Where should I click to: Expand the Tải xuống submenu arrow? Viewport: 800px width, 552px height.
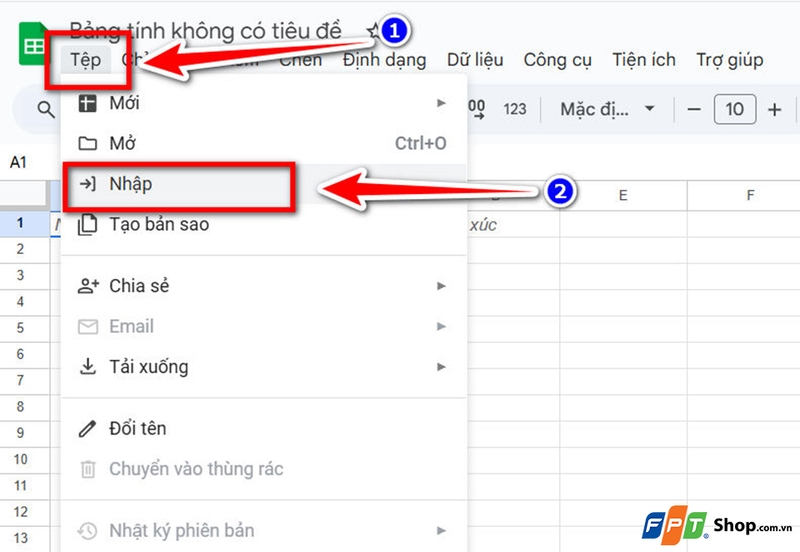pyautogui.click(x=441, y=367)
